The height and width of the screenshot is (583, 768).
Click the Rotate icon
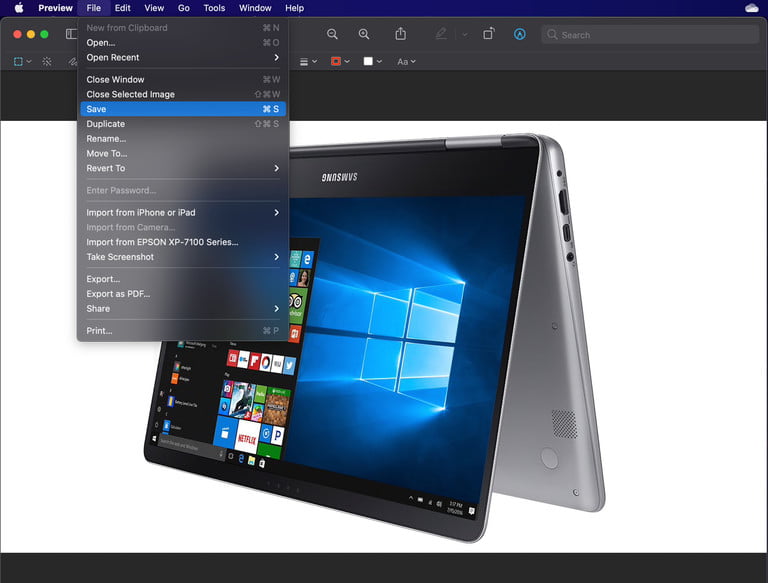pyautogui.click(x=488, y=34)
